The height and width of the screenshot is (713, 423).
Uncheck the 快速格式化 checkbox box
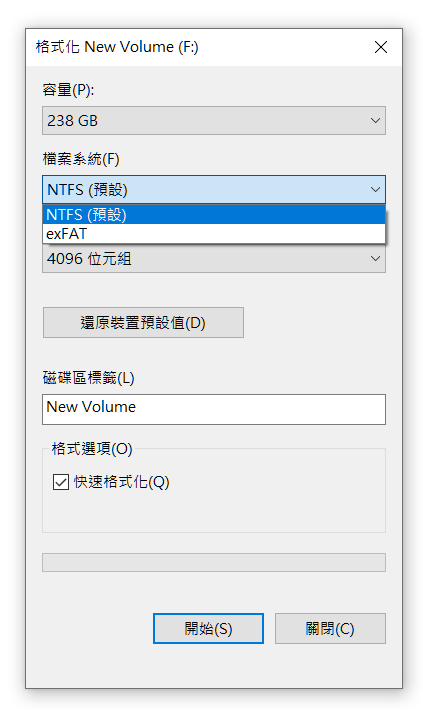61,482
